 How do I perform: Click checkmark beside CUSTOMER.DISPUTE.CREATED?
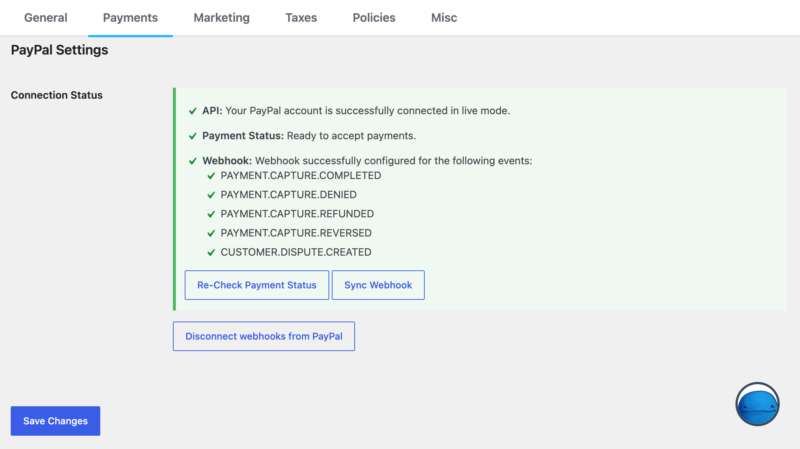211,252
